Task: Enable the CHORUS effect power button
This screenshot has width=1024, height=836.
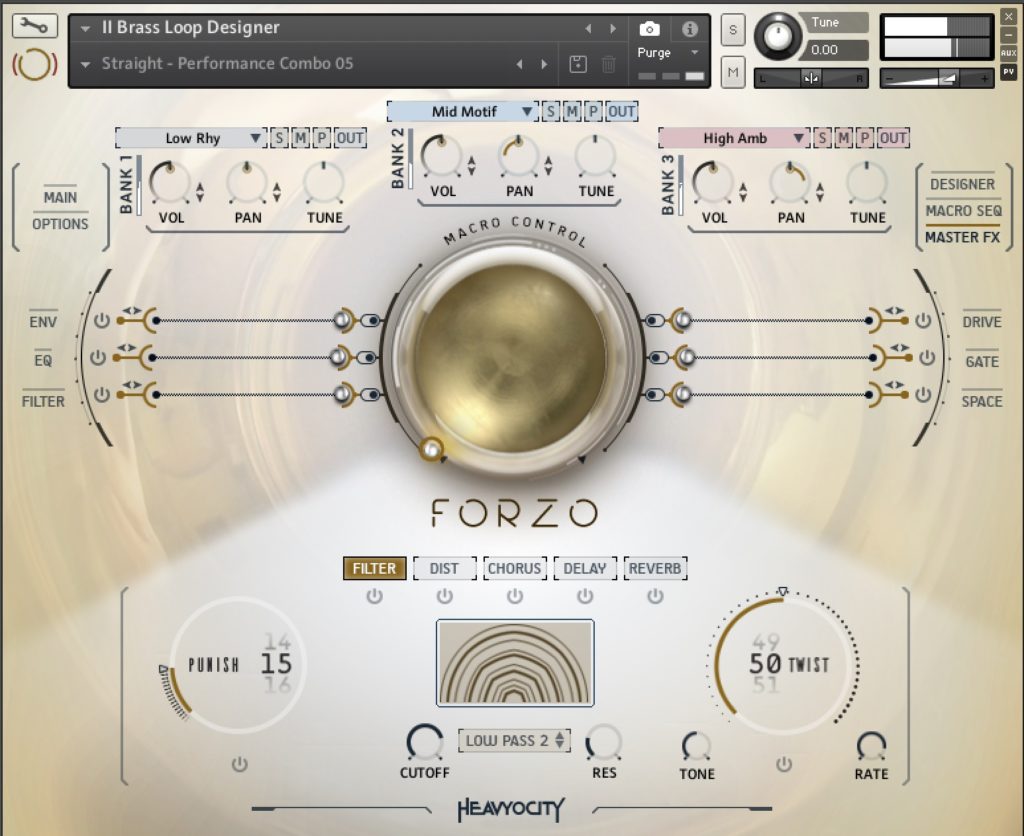Action: click(515, 596)
